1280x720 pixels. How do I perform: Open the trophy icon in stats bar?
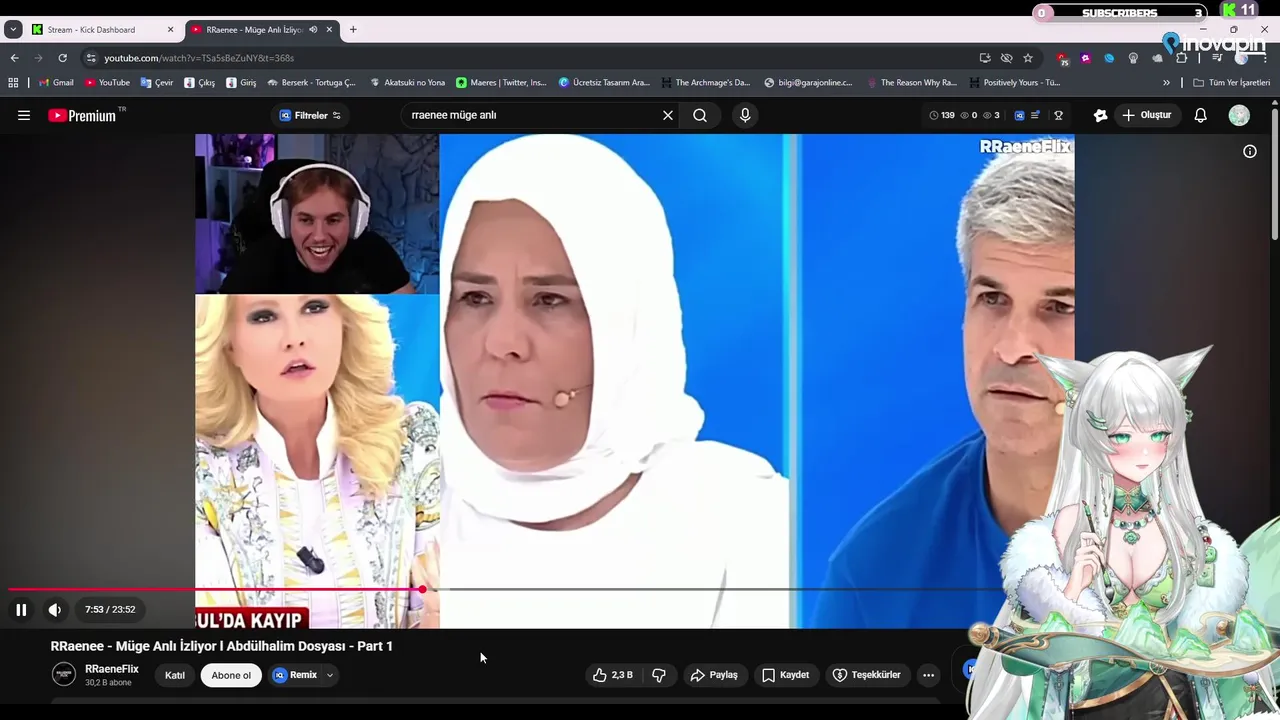1058,115
